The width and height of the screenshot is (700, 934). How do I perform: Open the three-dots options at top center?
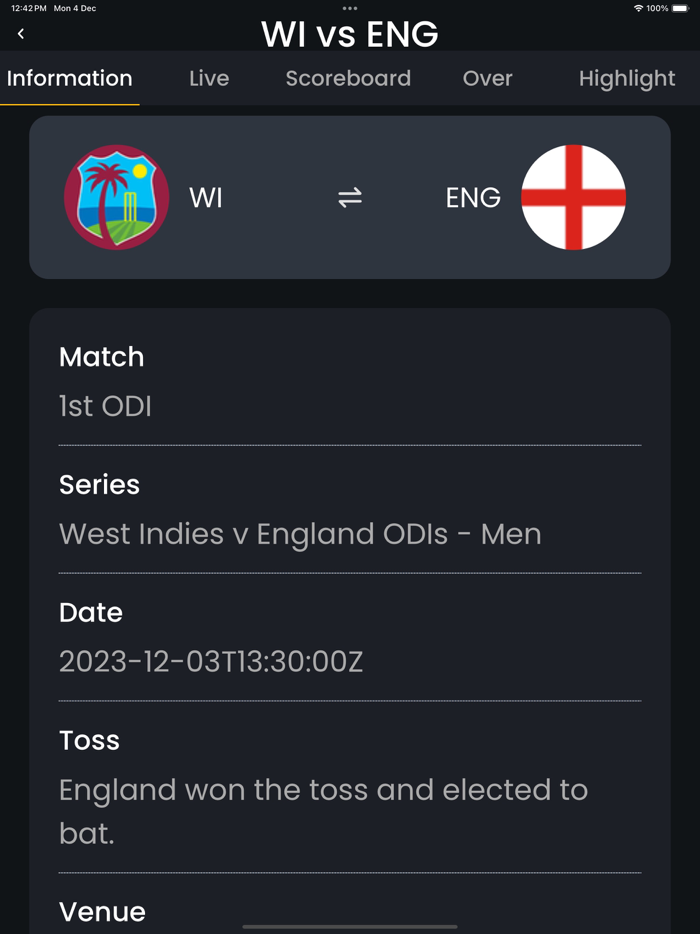point(349,8)
